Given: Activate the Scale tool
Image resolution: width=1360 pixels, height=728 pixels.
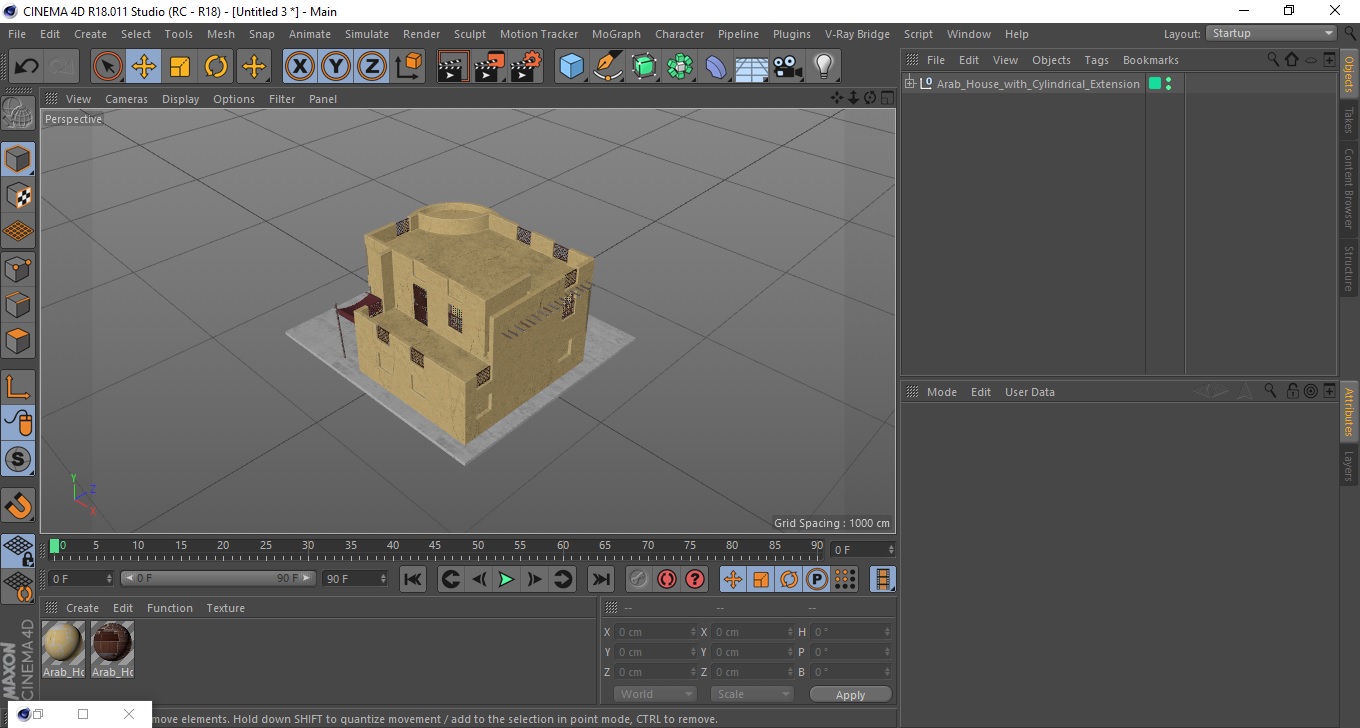Looking at the screenshot, I should pos(180,67).
